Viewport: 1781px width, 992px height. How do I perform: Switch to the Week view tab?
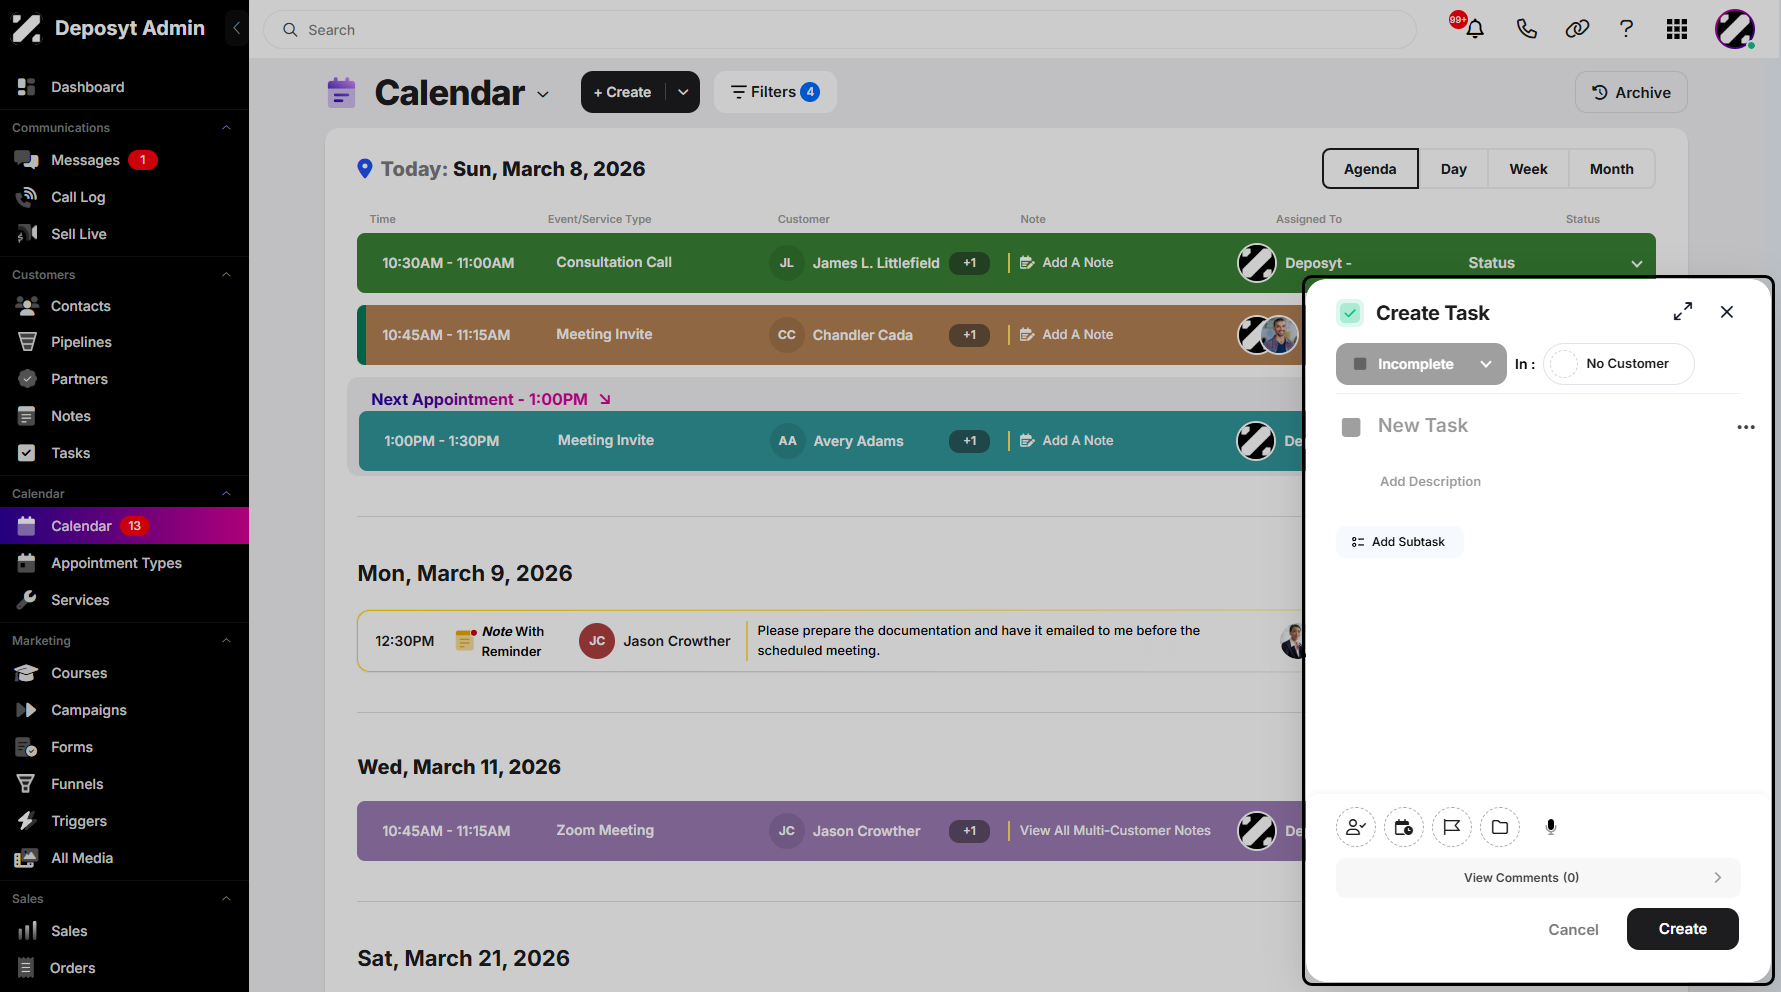[1528, 169]
